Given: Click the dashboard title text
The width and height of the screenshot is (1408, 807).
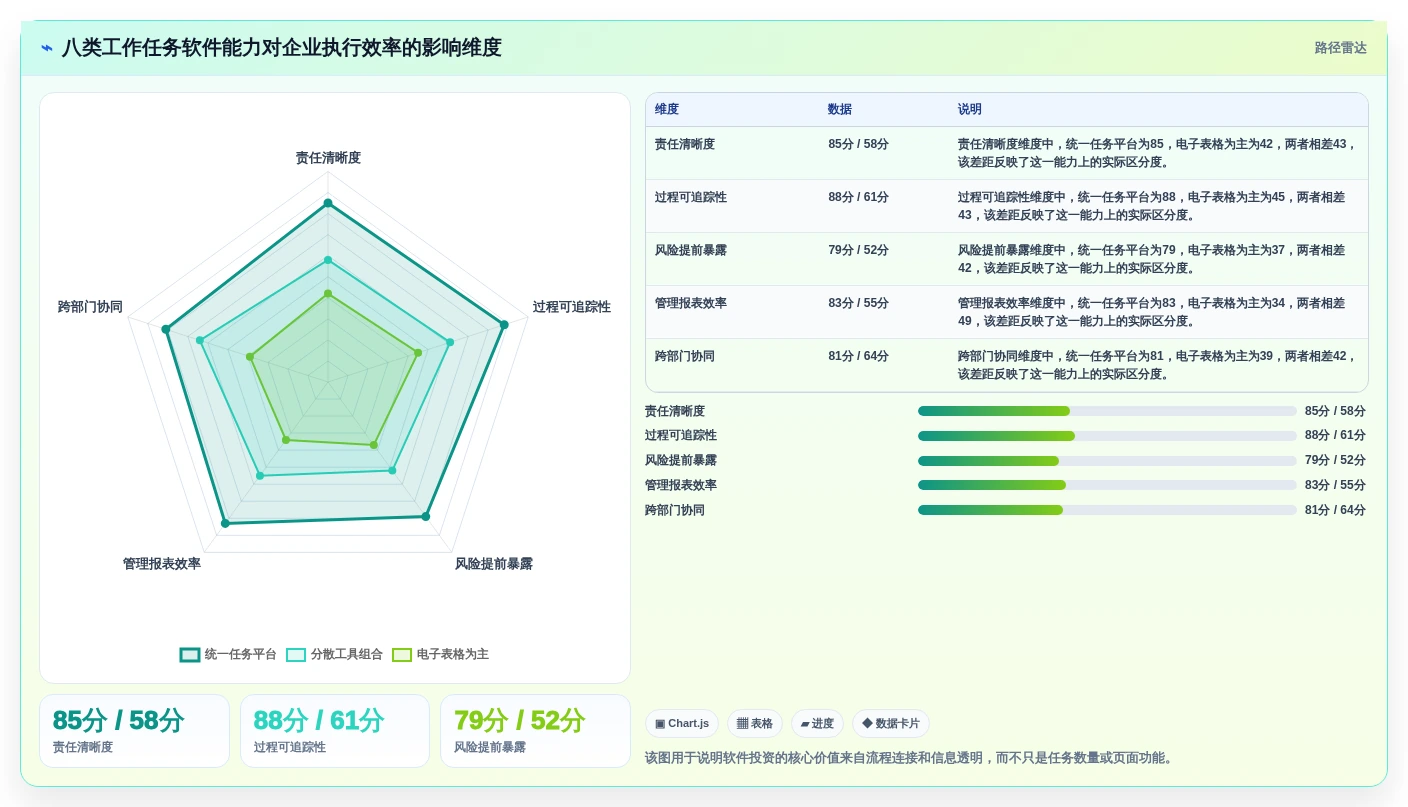Looking at the screenshot, I should (282, 48).
